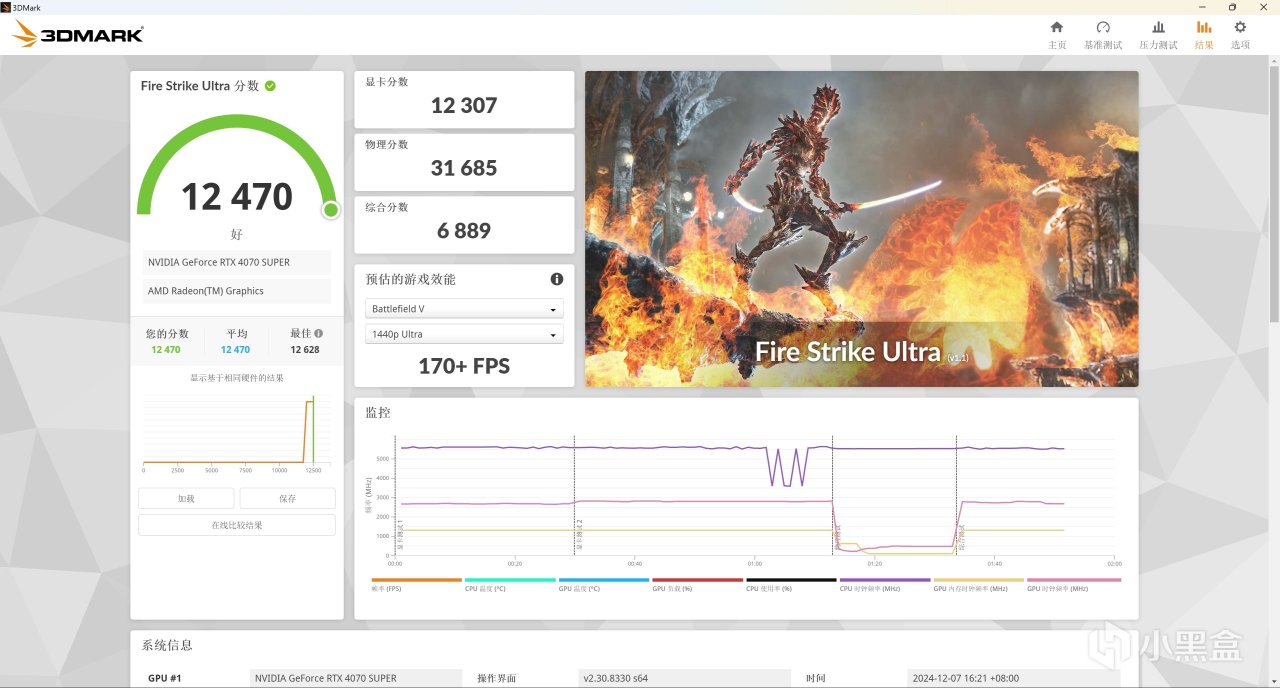Click the Fire Strike Ultra artwork image

tap(861, 228)
